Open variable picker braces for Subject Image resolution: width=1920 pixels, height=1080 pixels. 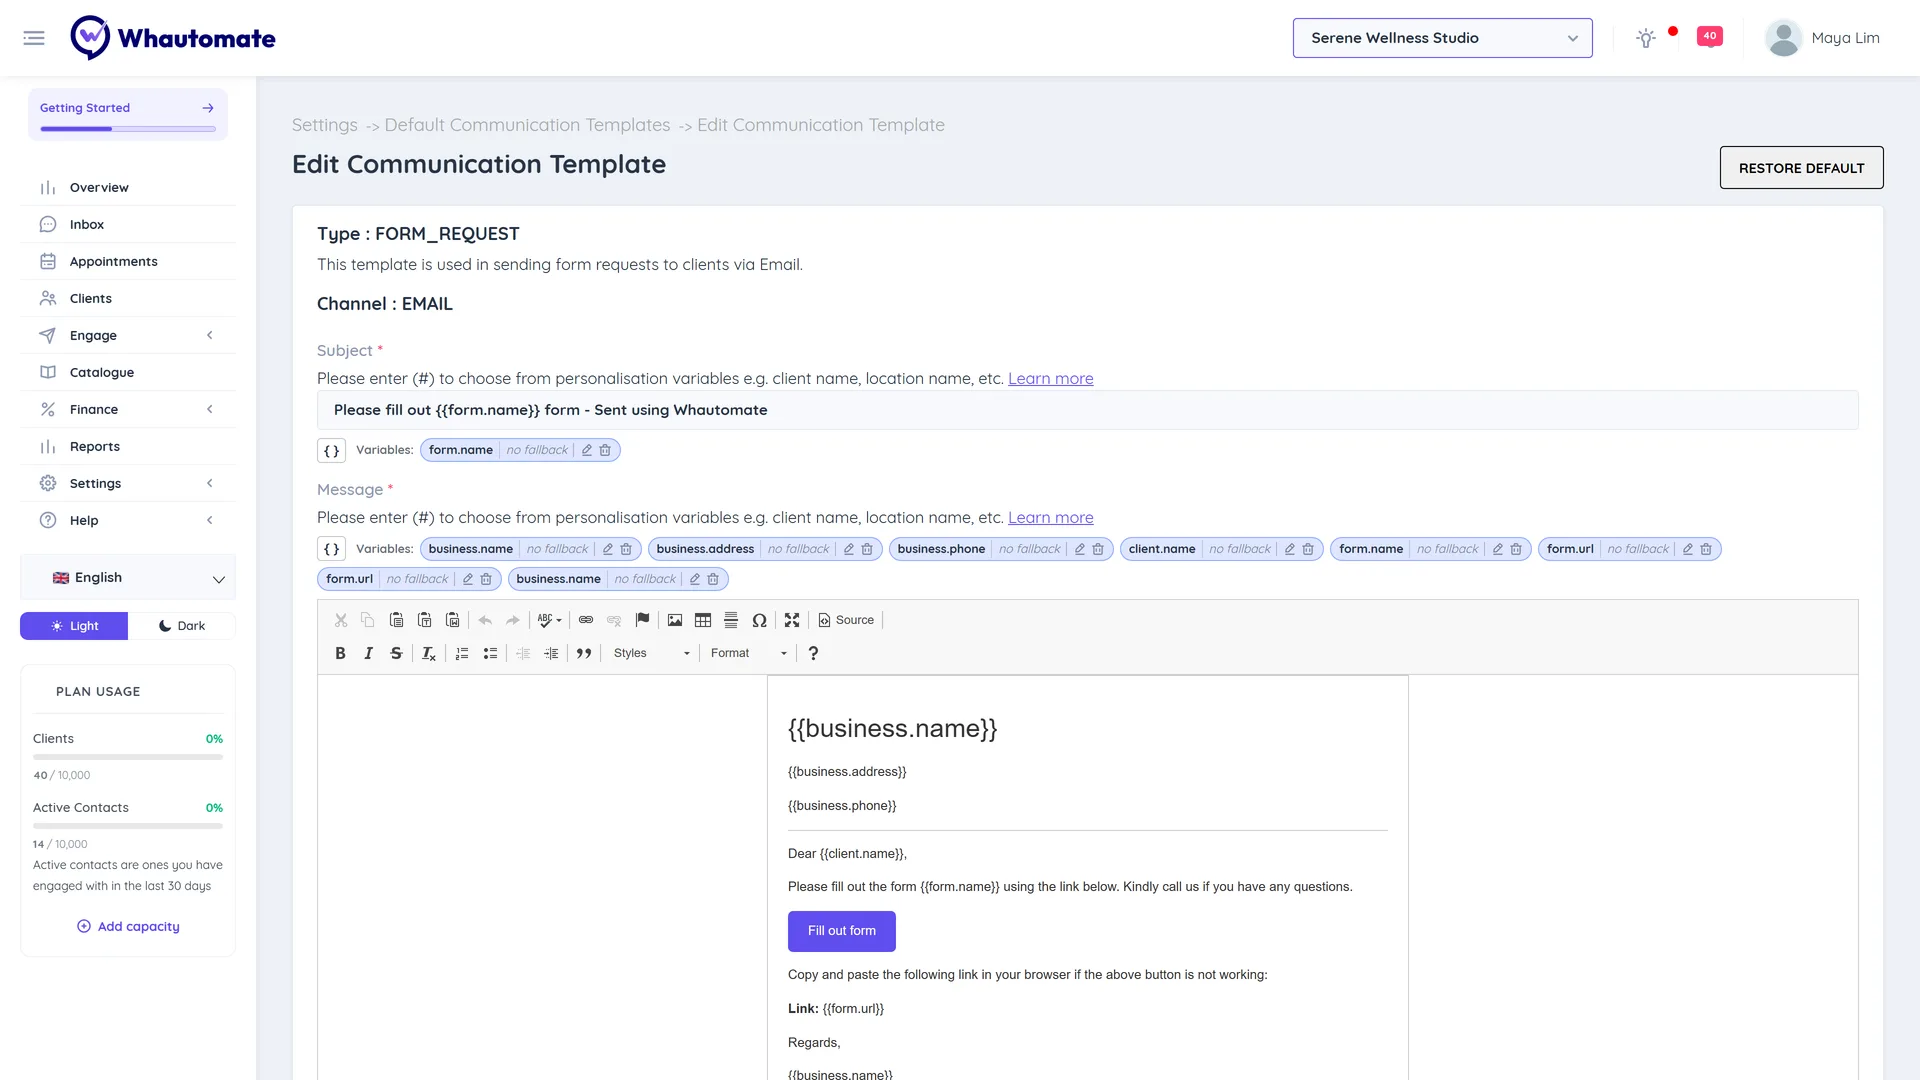click(332, 450)
